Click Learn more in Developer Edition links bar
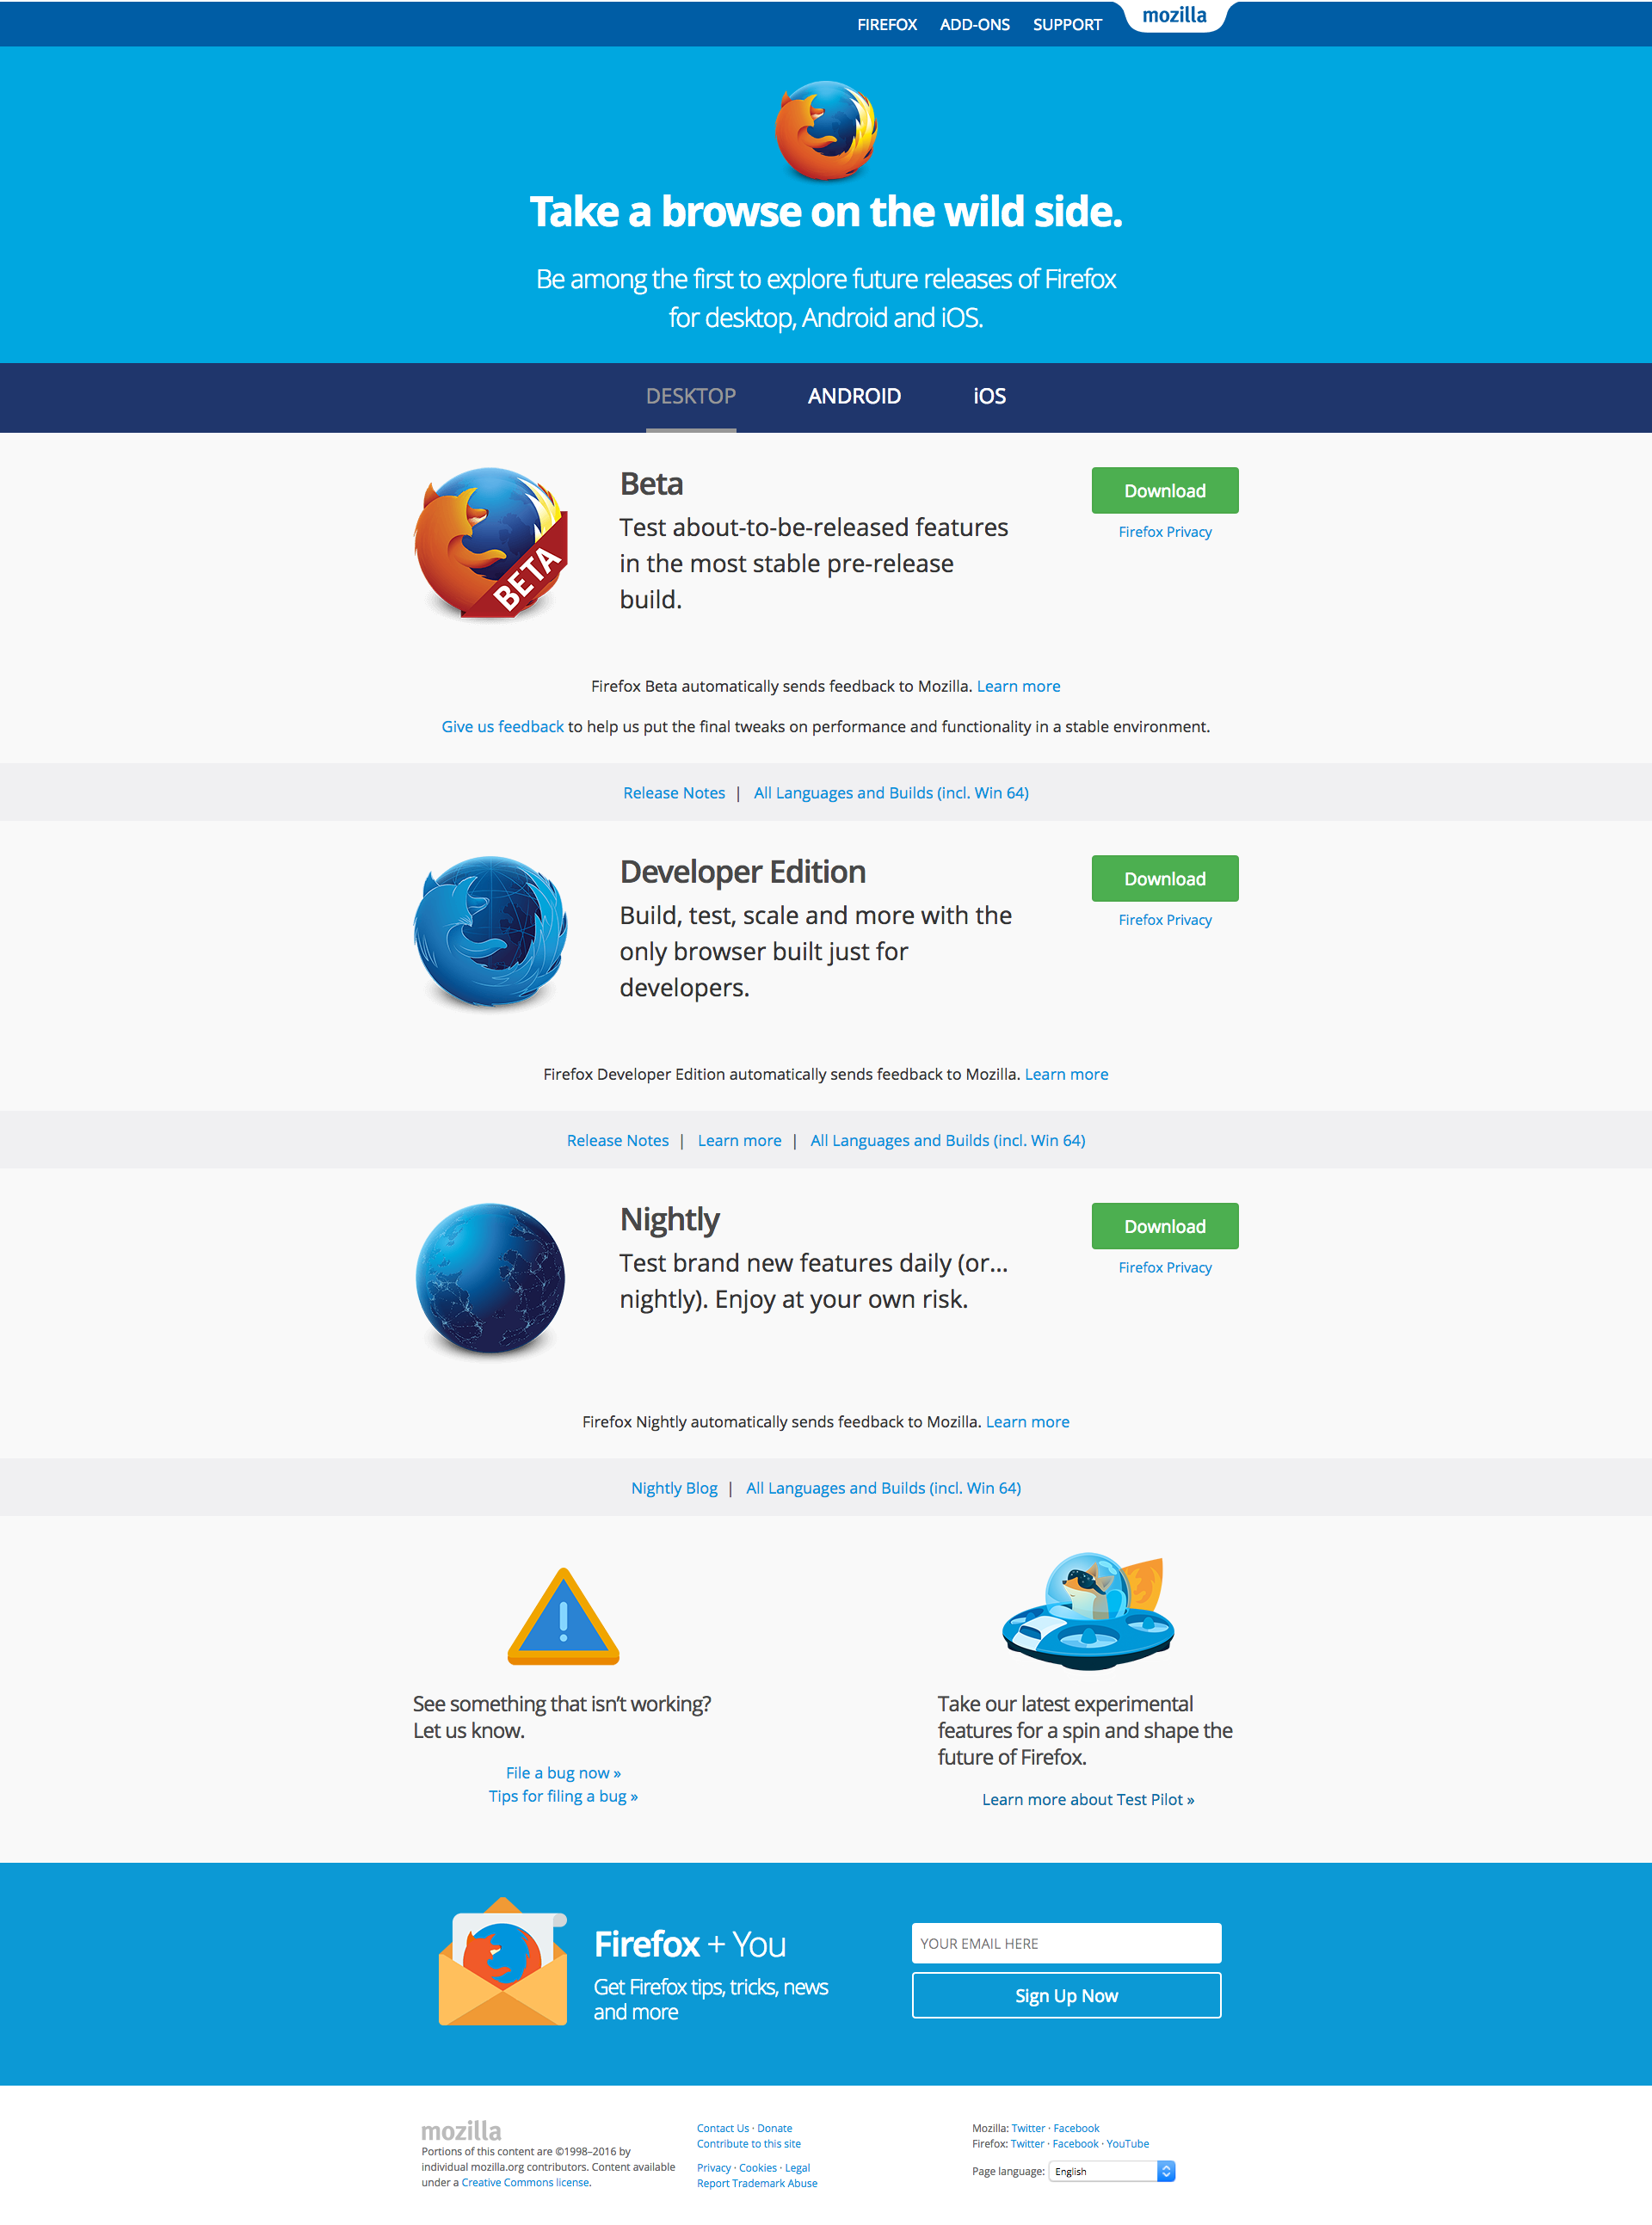The height and width of the screenshot is (2225, 1652). (x=739, y=1140)
